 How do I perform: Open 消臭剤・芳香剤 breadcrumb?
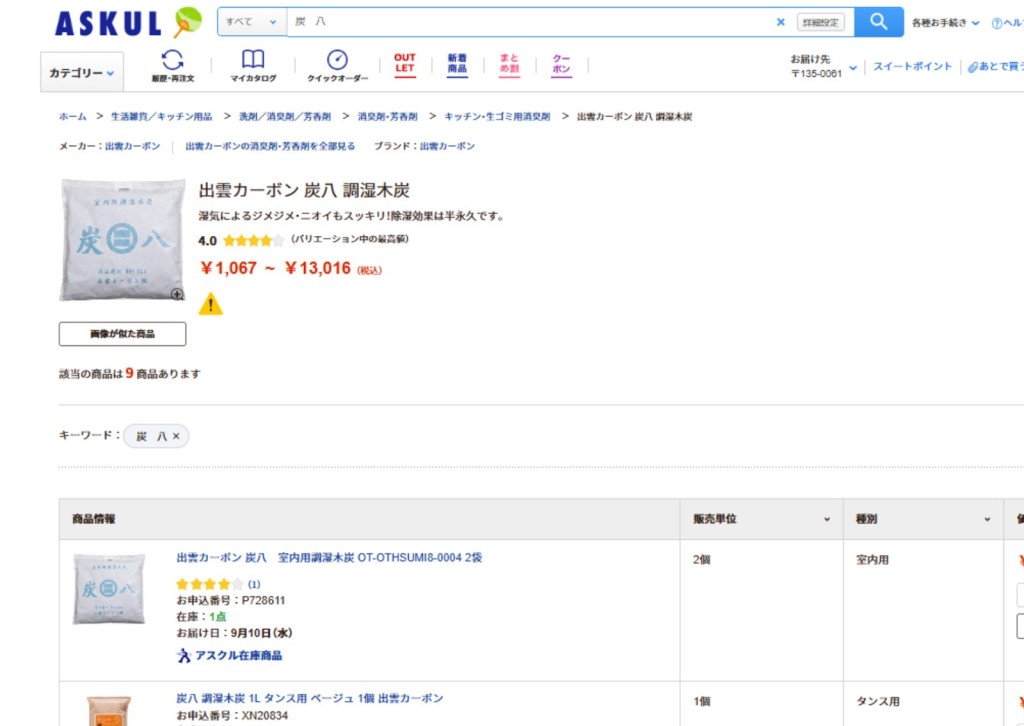(x=387, y=116)
